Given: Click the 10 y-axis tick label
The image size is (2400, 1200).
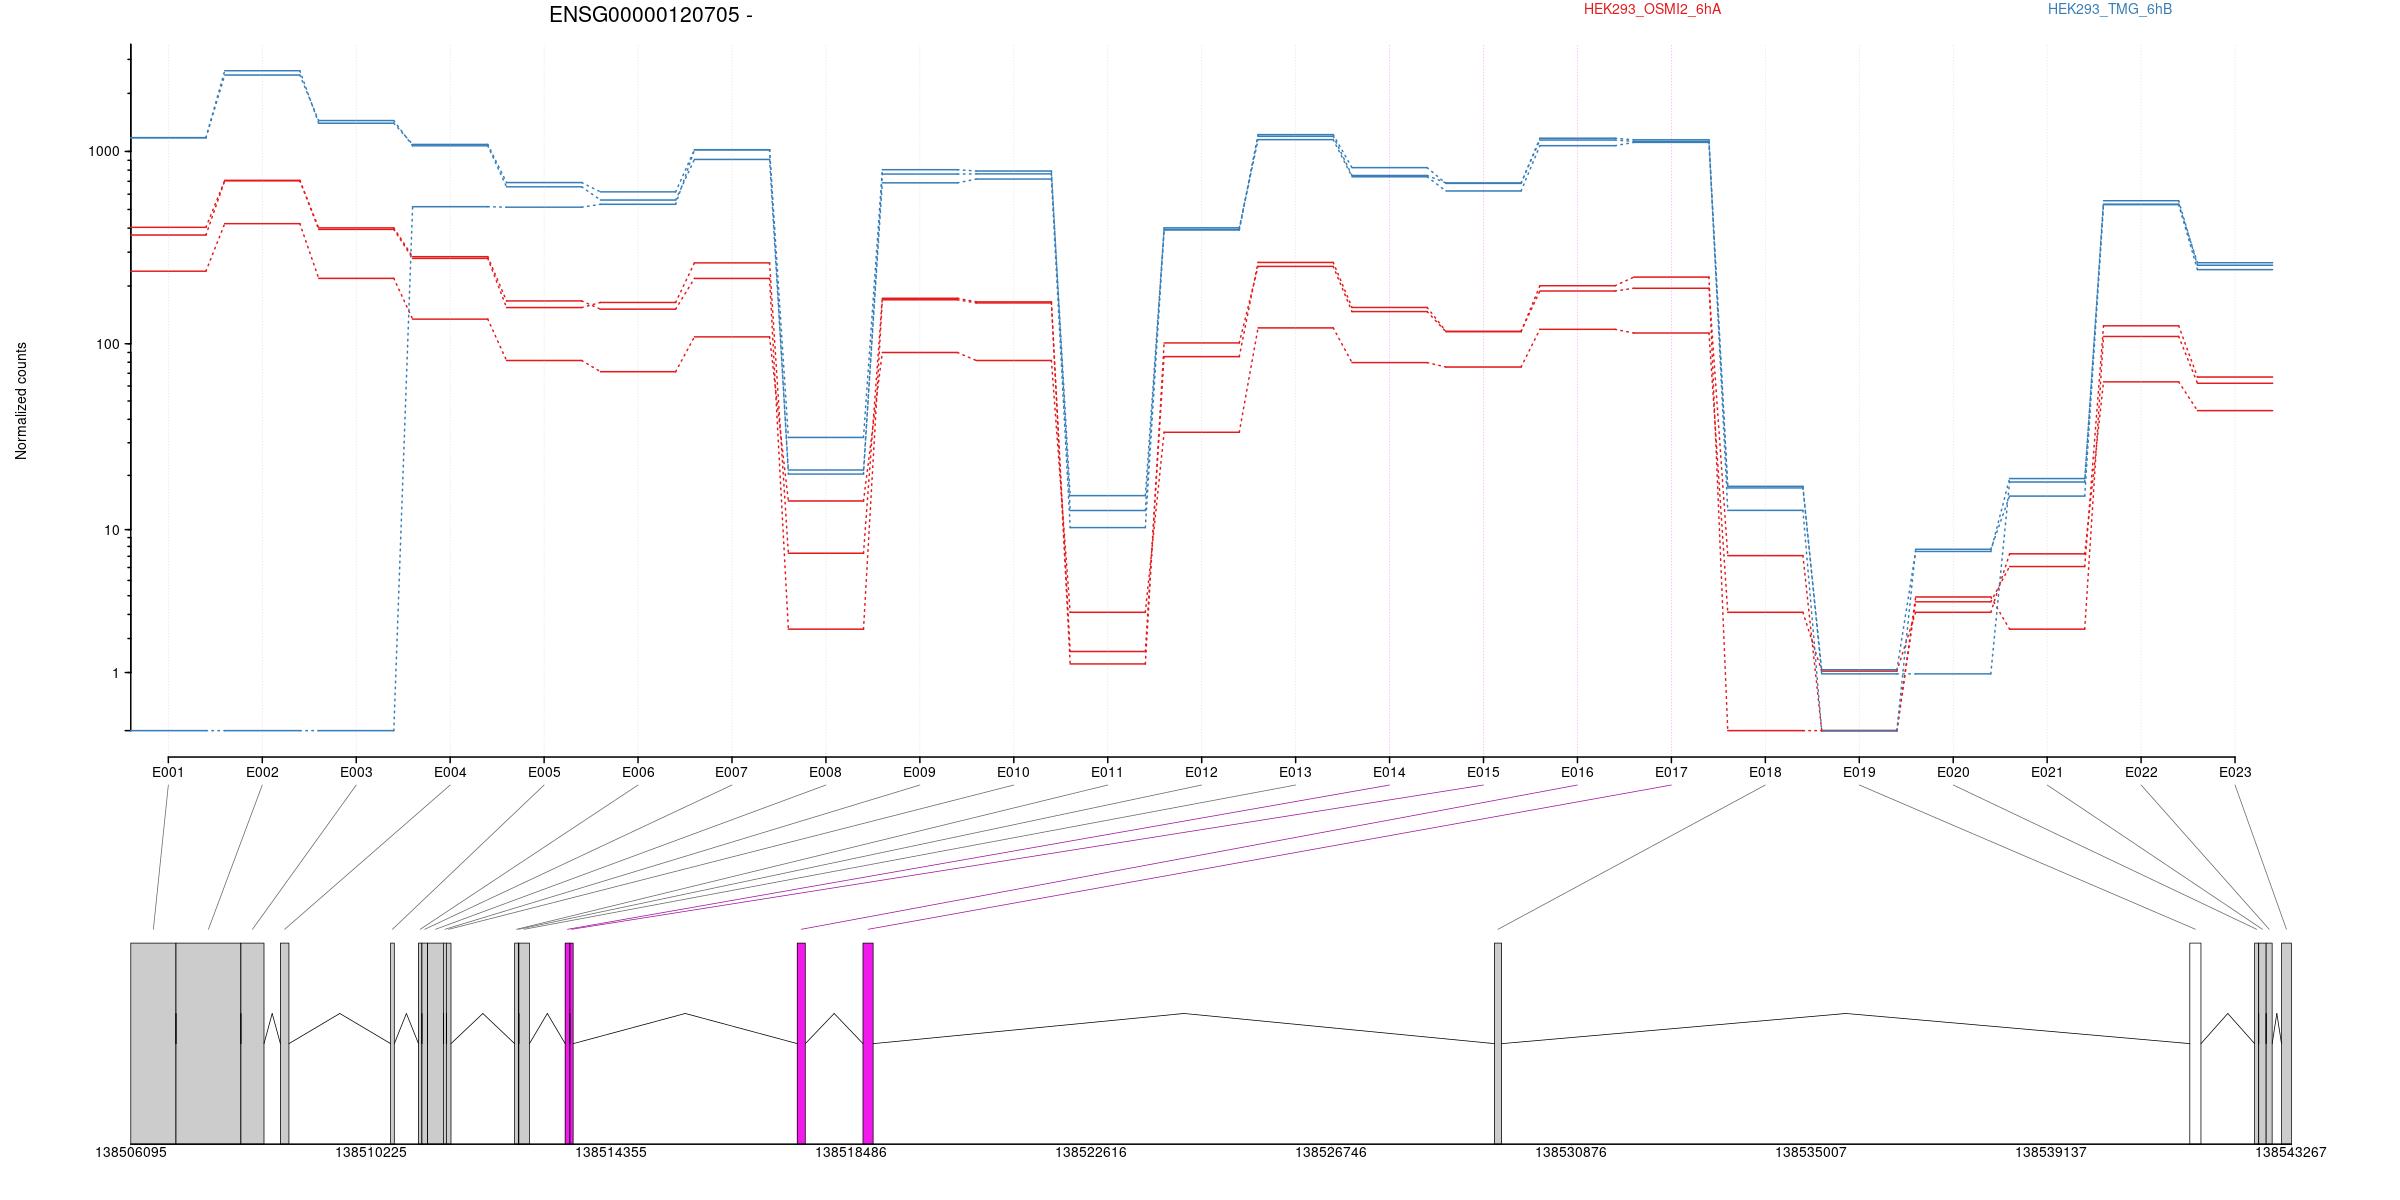Looking at the screenshot, I should click(112, 530).
